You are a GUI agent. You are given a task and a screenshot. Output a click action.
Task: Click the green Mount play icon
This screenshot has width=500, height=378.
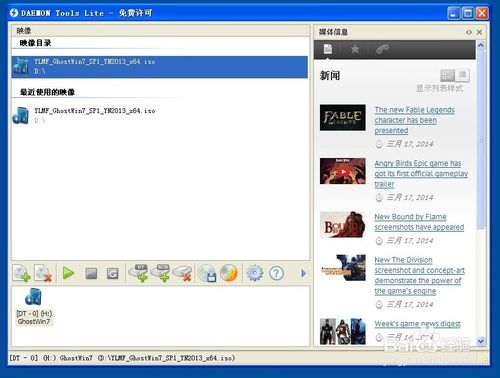pyautogui.click(x=69, y=273)
